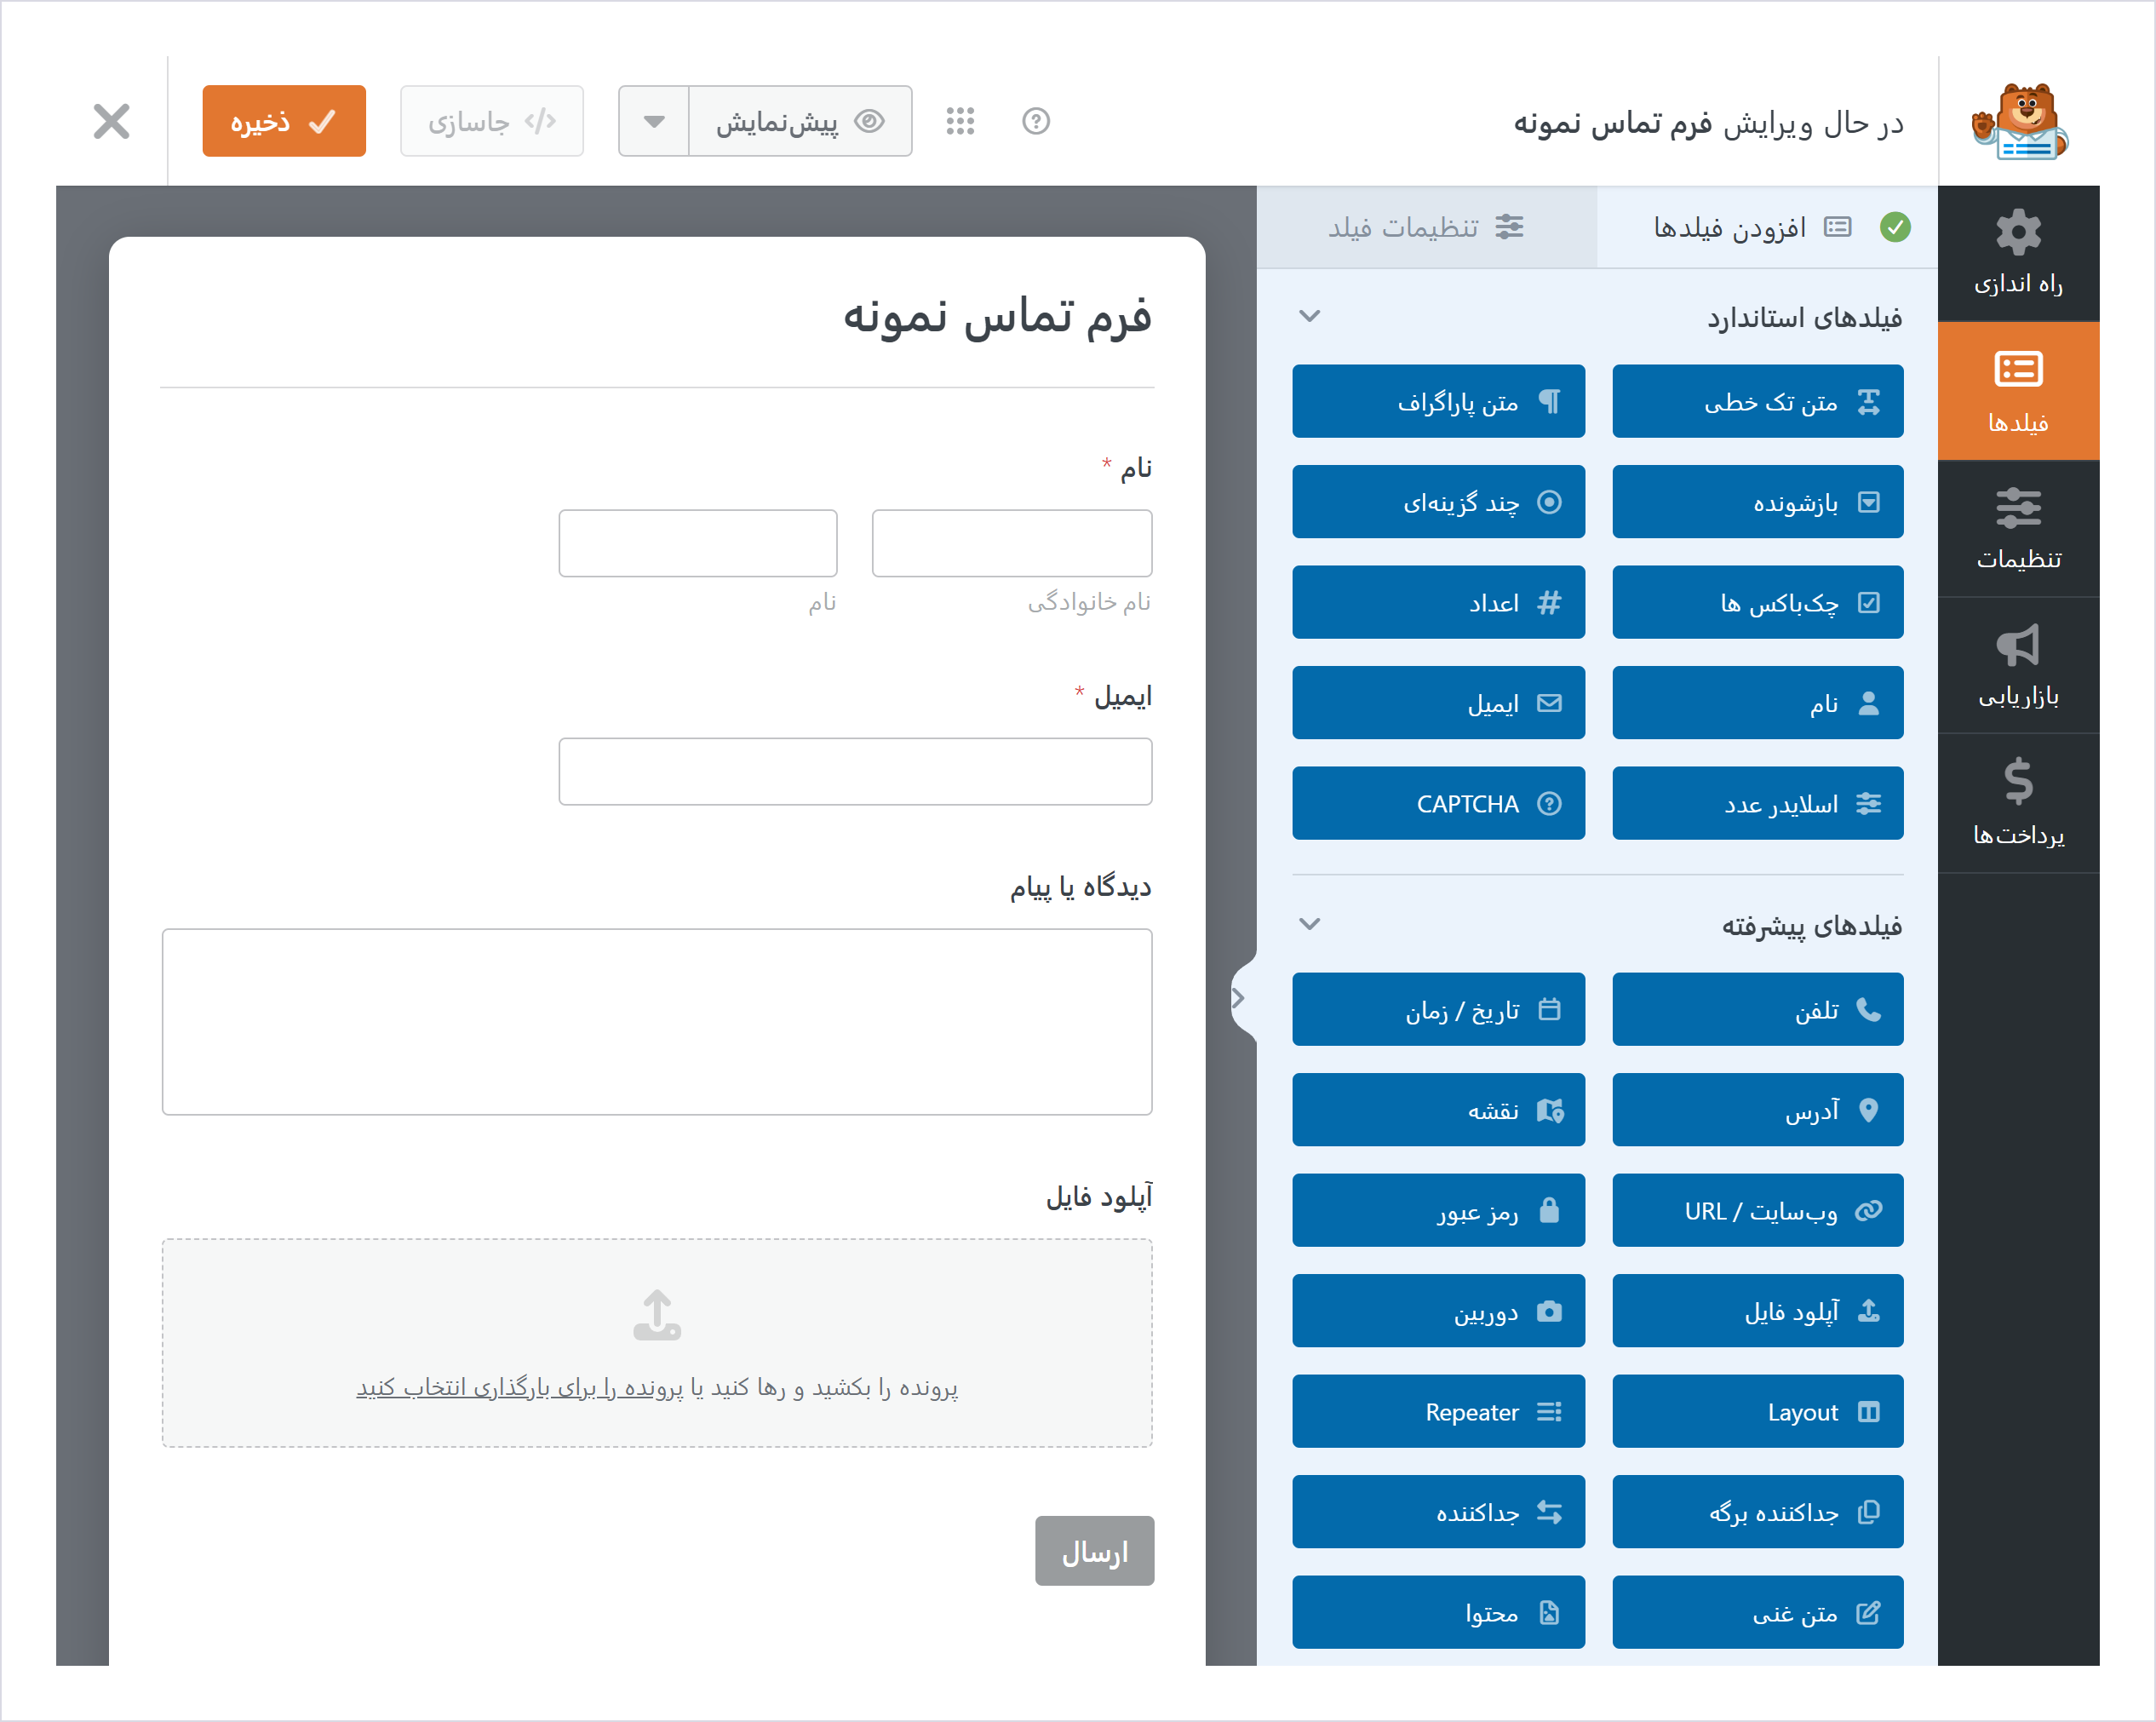The image size is (2156, 1722).
Task: Add the متن تک خطی field
Action: pos(1757,401)
